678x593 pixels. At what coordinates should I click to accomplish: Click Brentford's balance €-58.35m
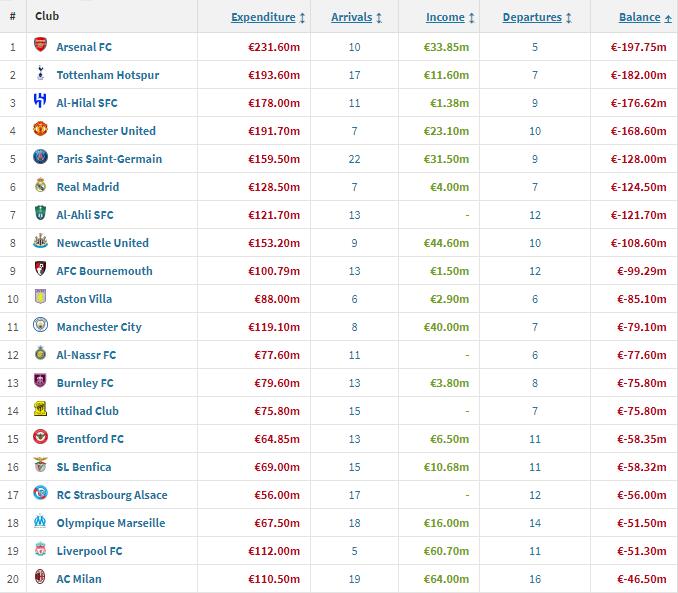pos(642,439)
